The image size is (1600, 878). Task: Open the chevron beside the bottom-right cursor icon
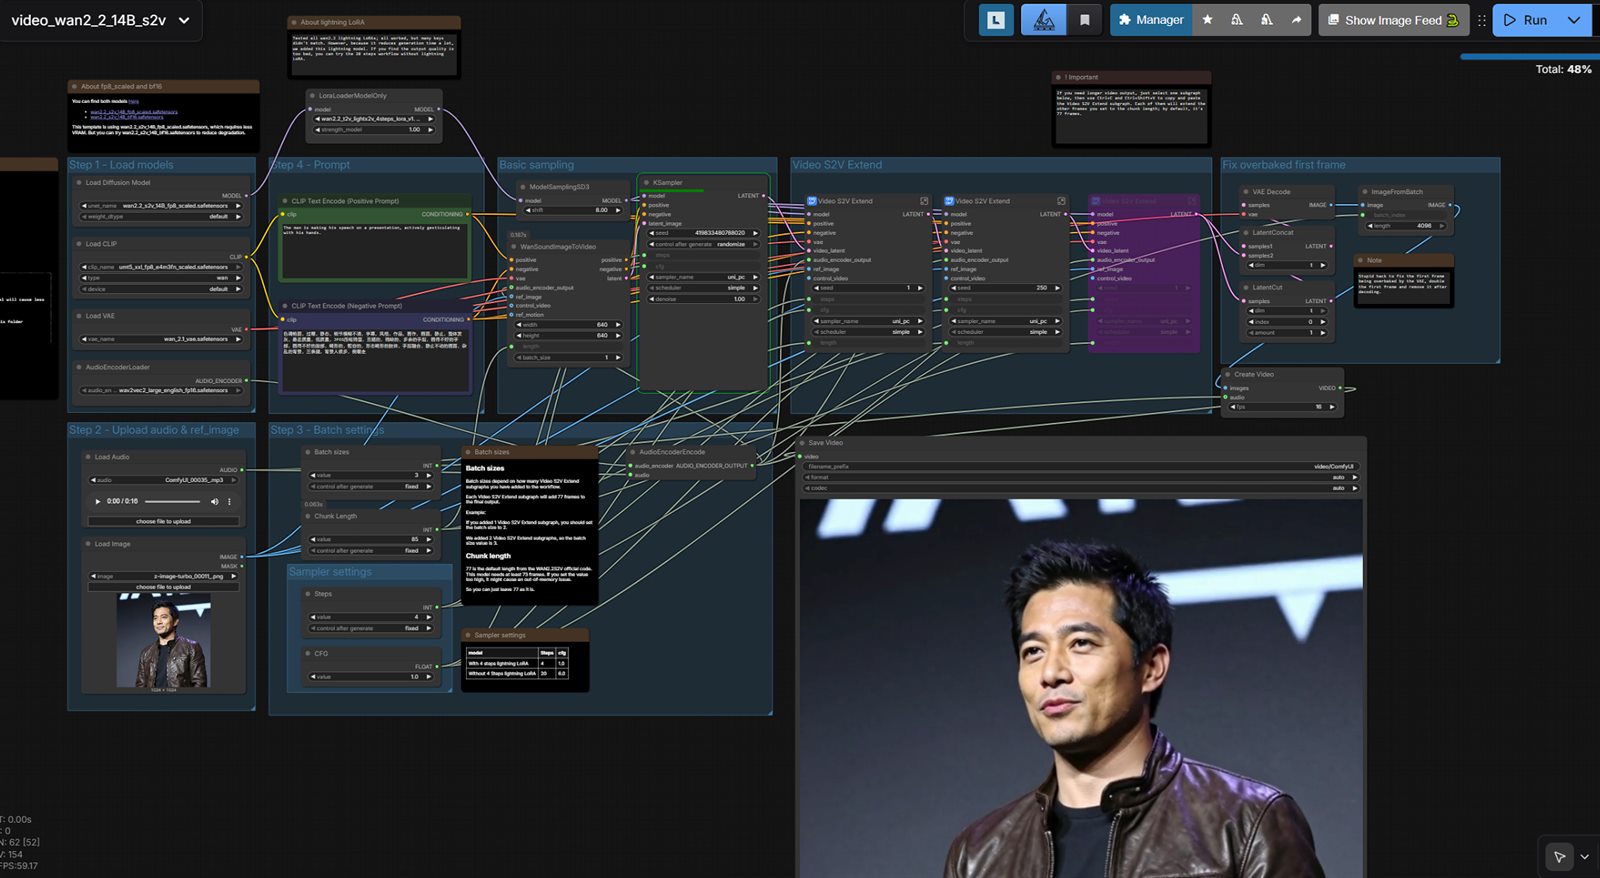coord(1584,857)
